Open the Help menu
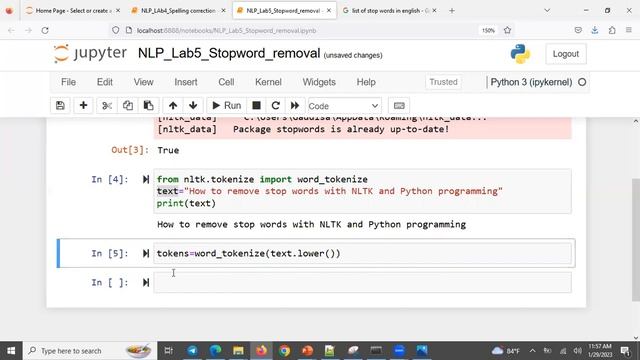640x360 pixels. click(x=366, y=82)
